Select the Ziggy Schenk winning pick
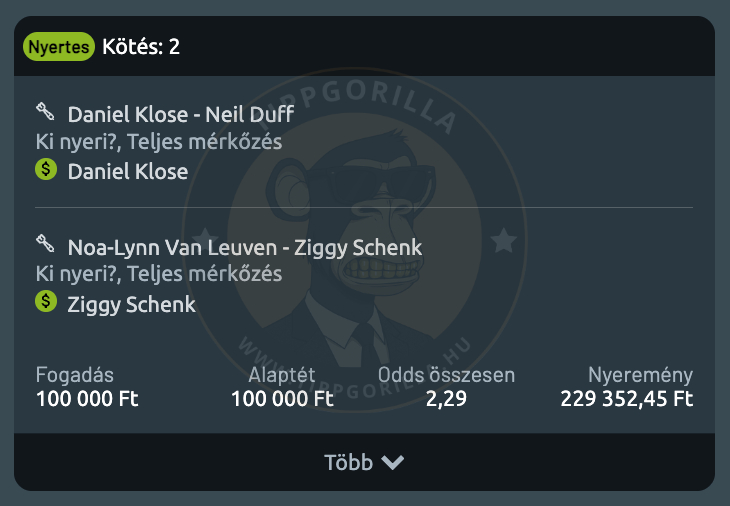Viewport: 730px width, 506px height. click(x=131, y=305)
